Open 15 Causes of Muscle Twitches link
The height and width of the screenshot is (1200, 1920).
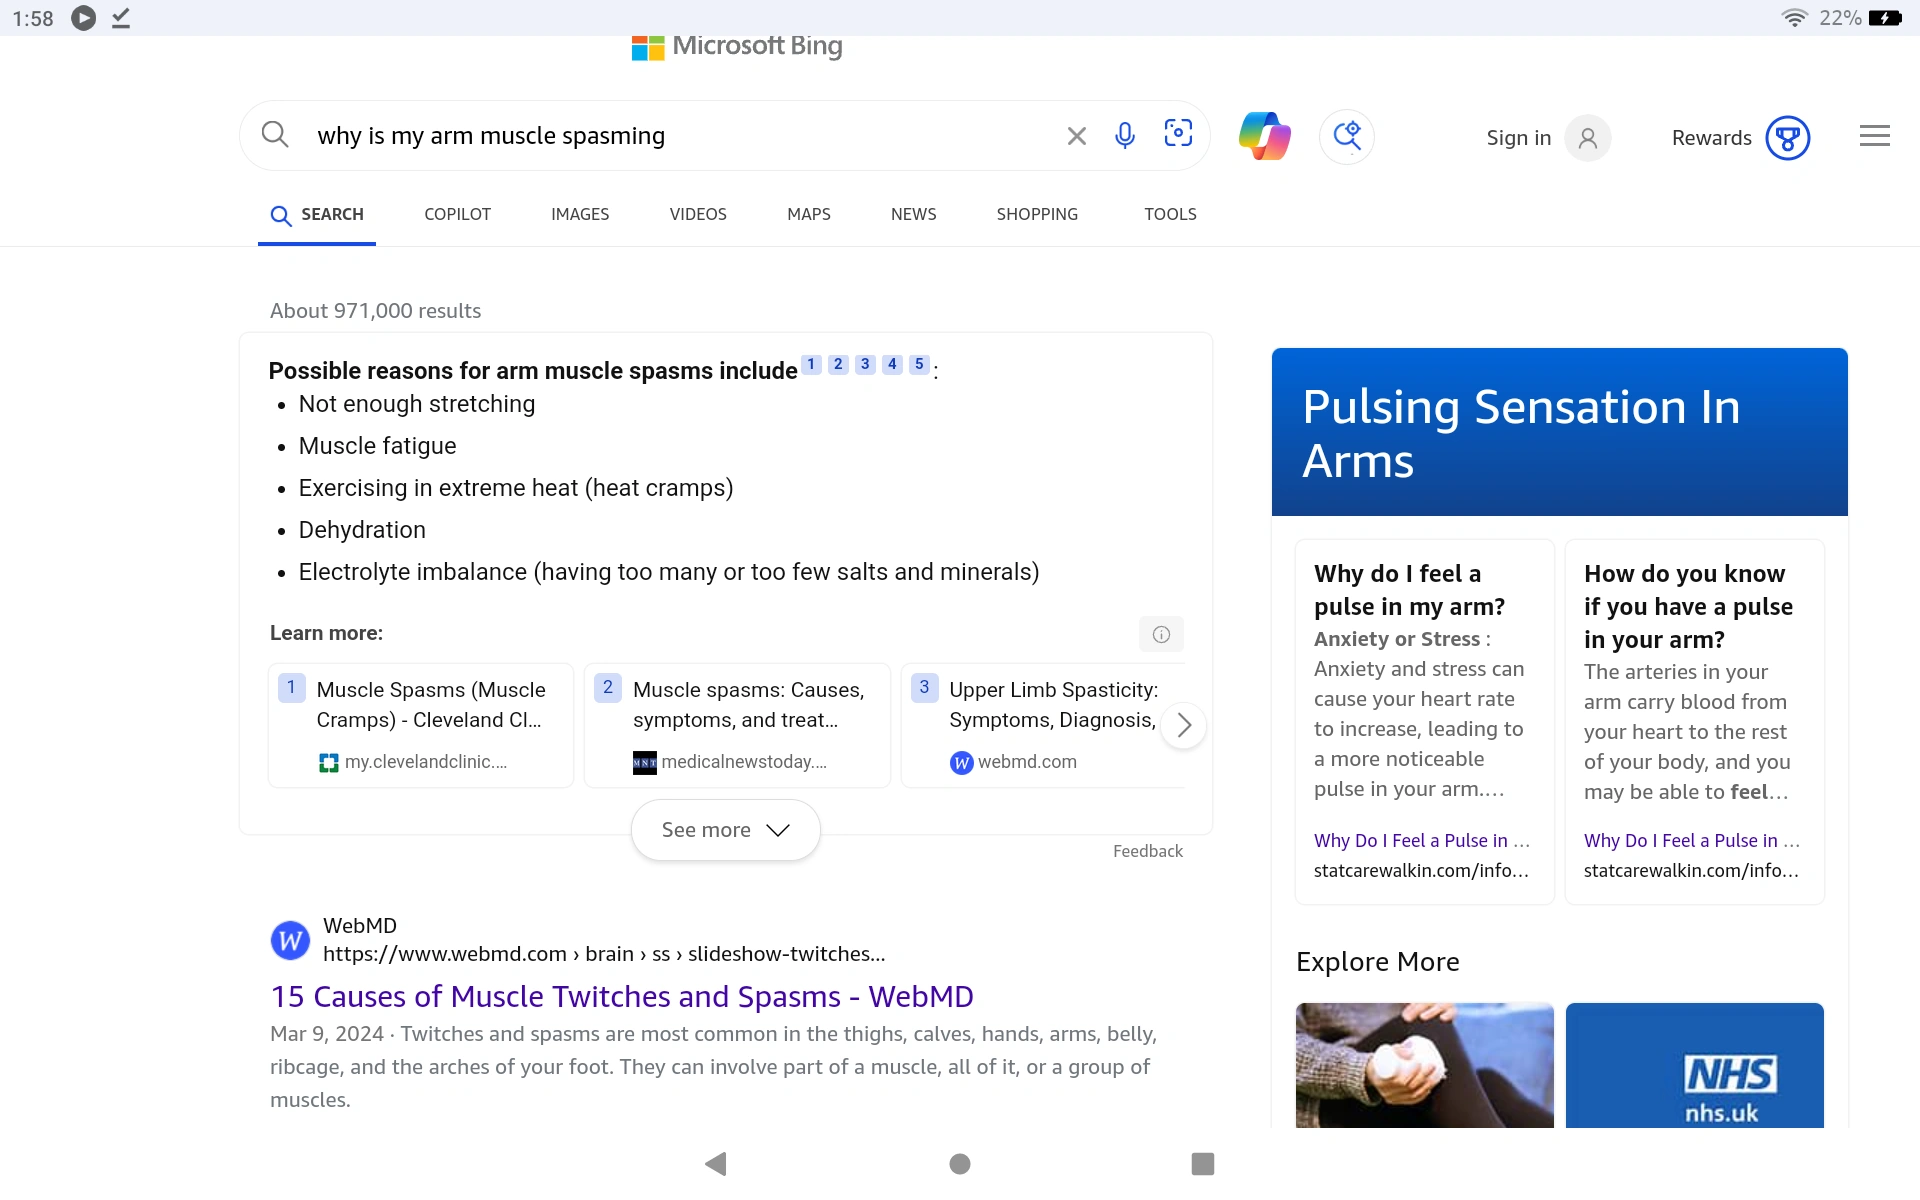tap(621, 996)
